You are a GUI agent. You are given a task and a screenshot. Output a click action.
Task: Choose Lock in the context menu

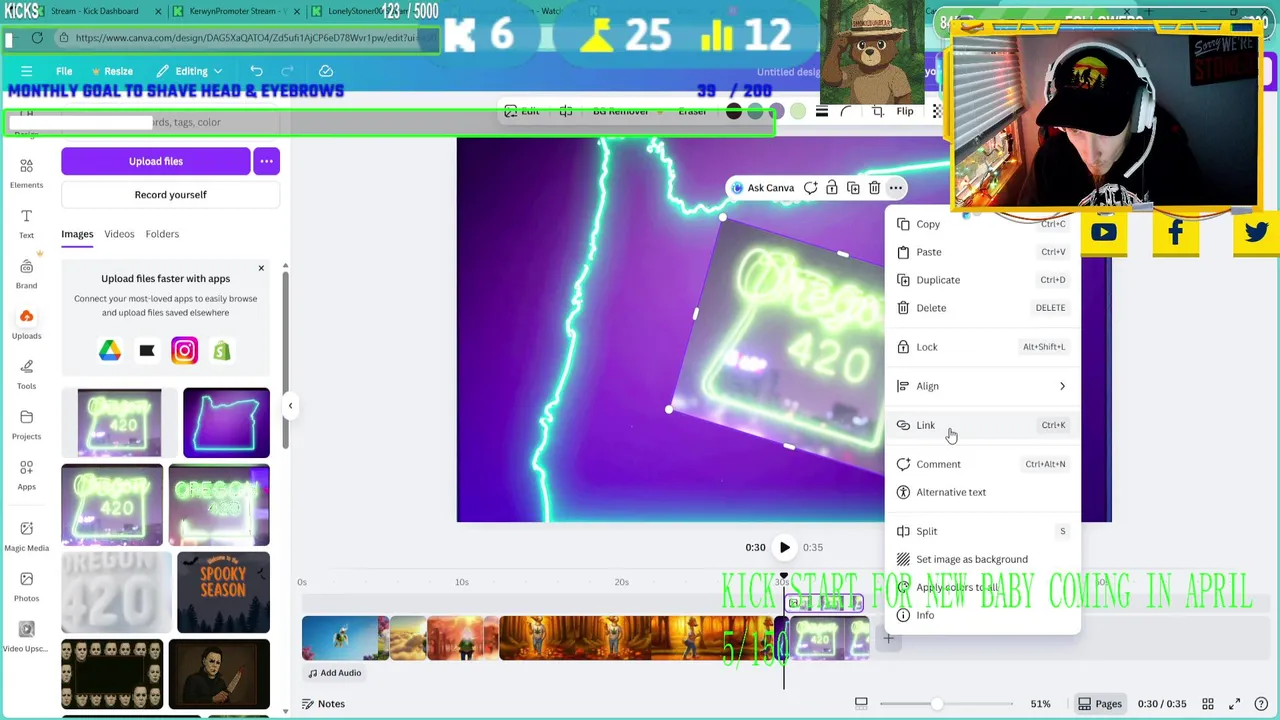(982, 347)
